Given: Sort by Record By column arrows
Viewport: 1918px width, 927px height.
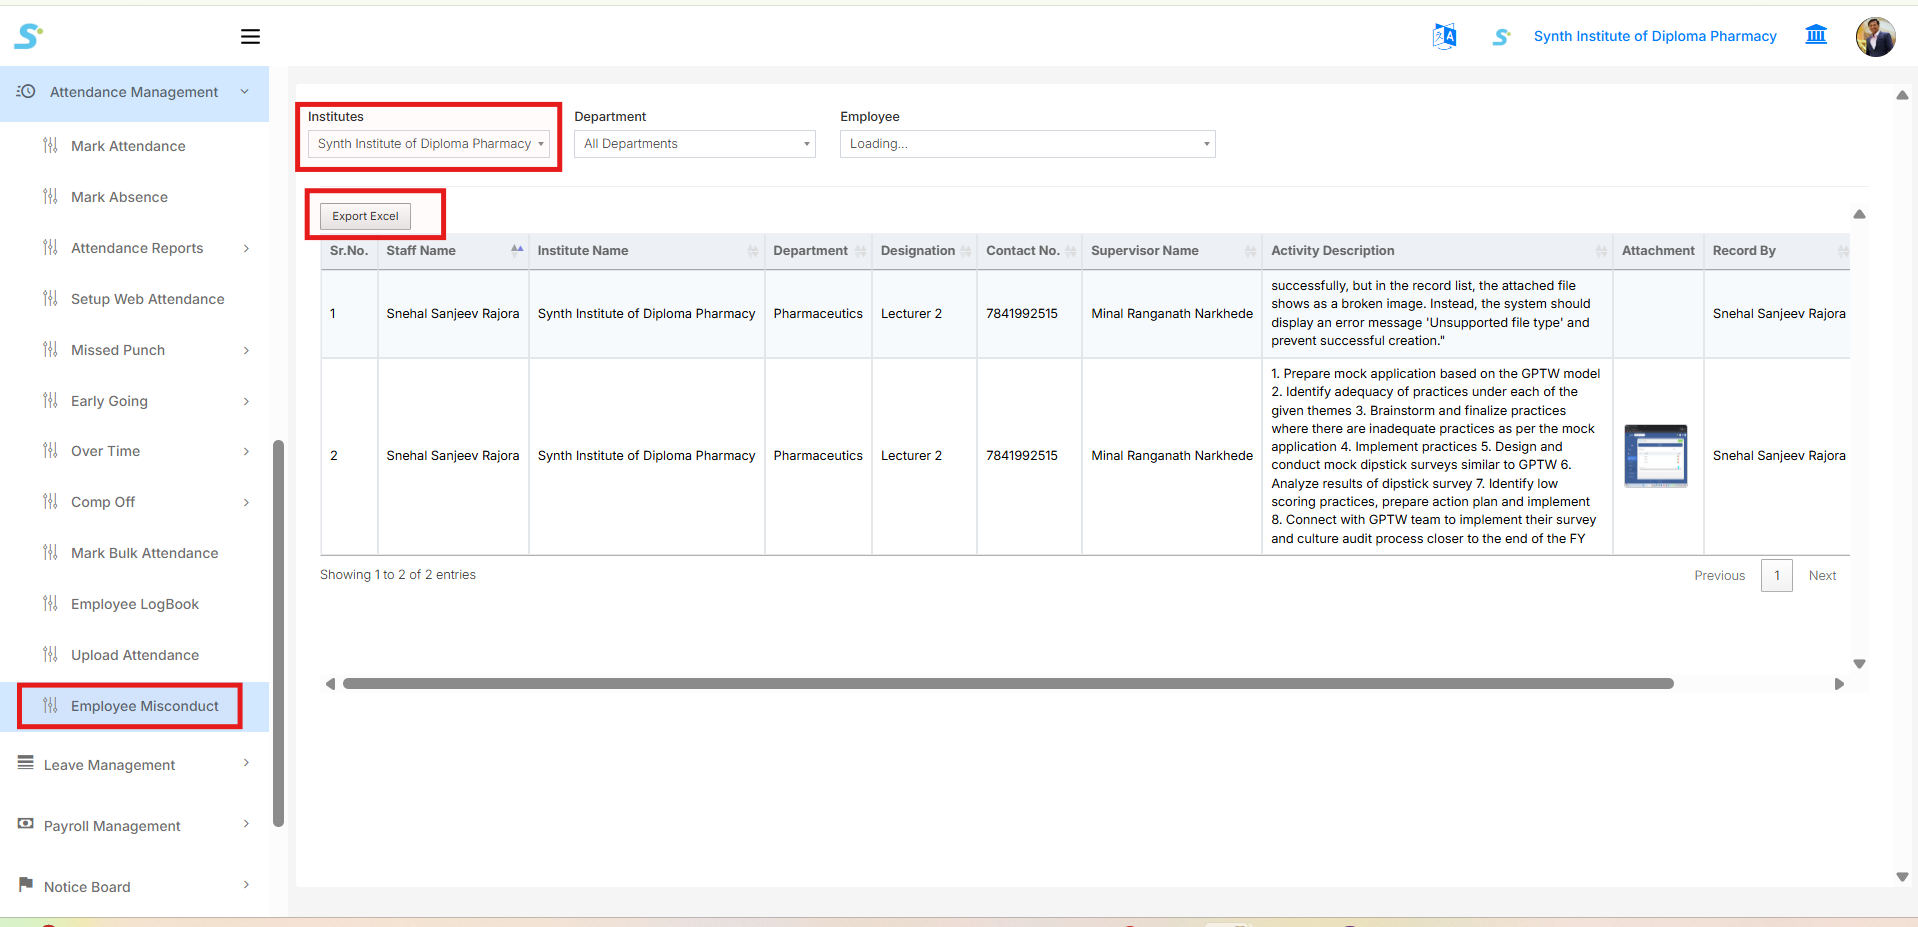Looking at the screenshot, I should (1842, 251).
